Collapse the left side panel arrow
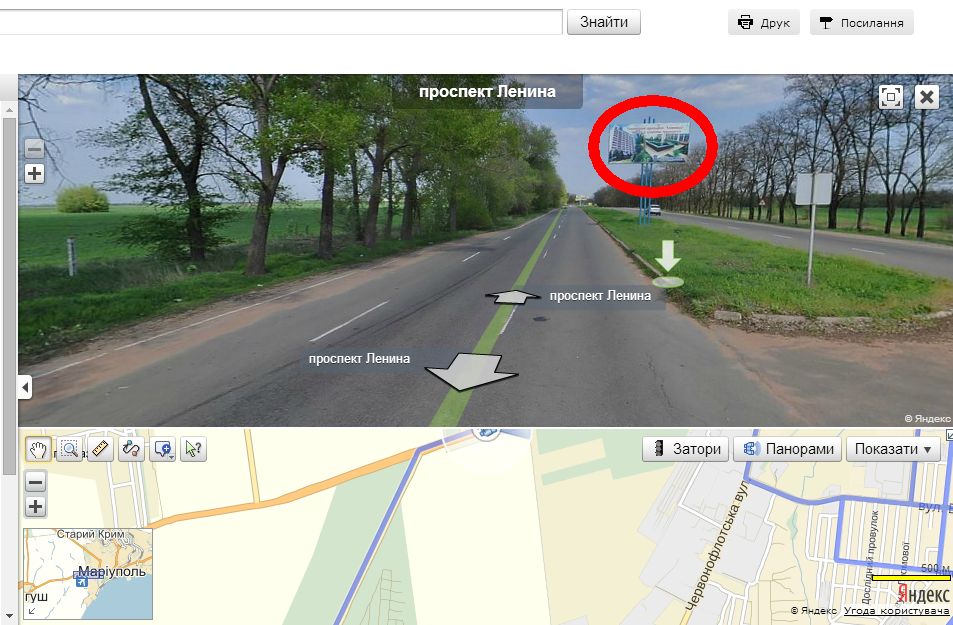The width and height of the screenshot is (953, 625). [24, 387]
